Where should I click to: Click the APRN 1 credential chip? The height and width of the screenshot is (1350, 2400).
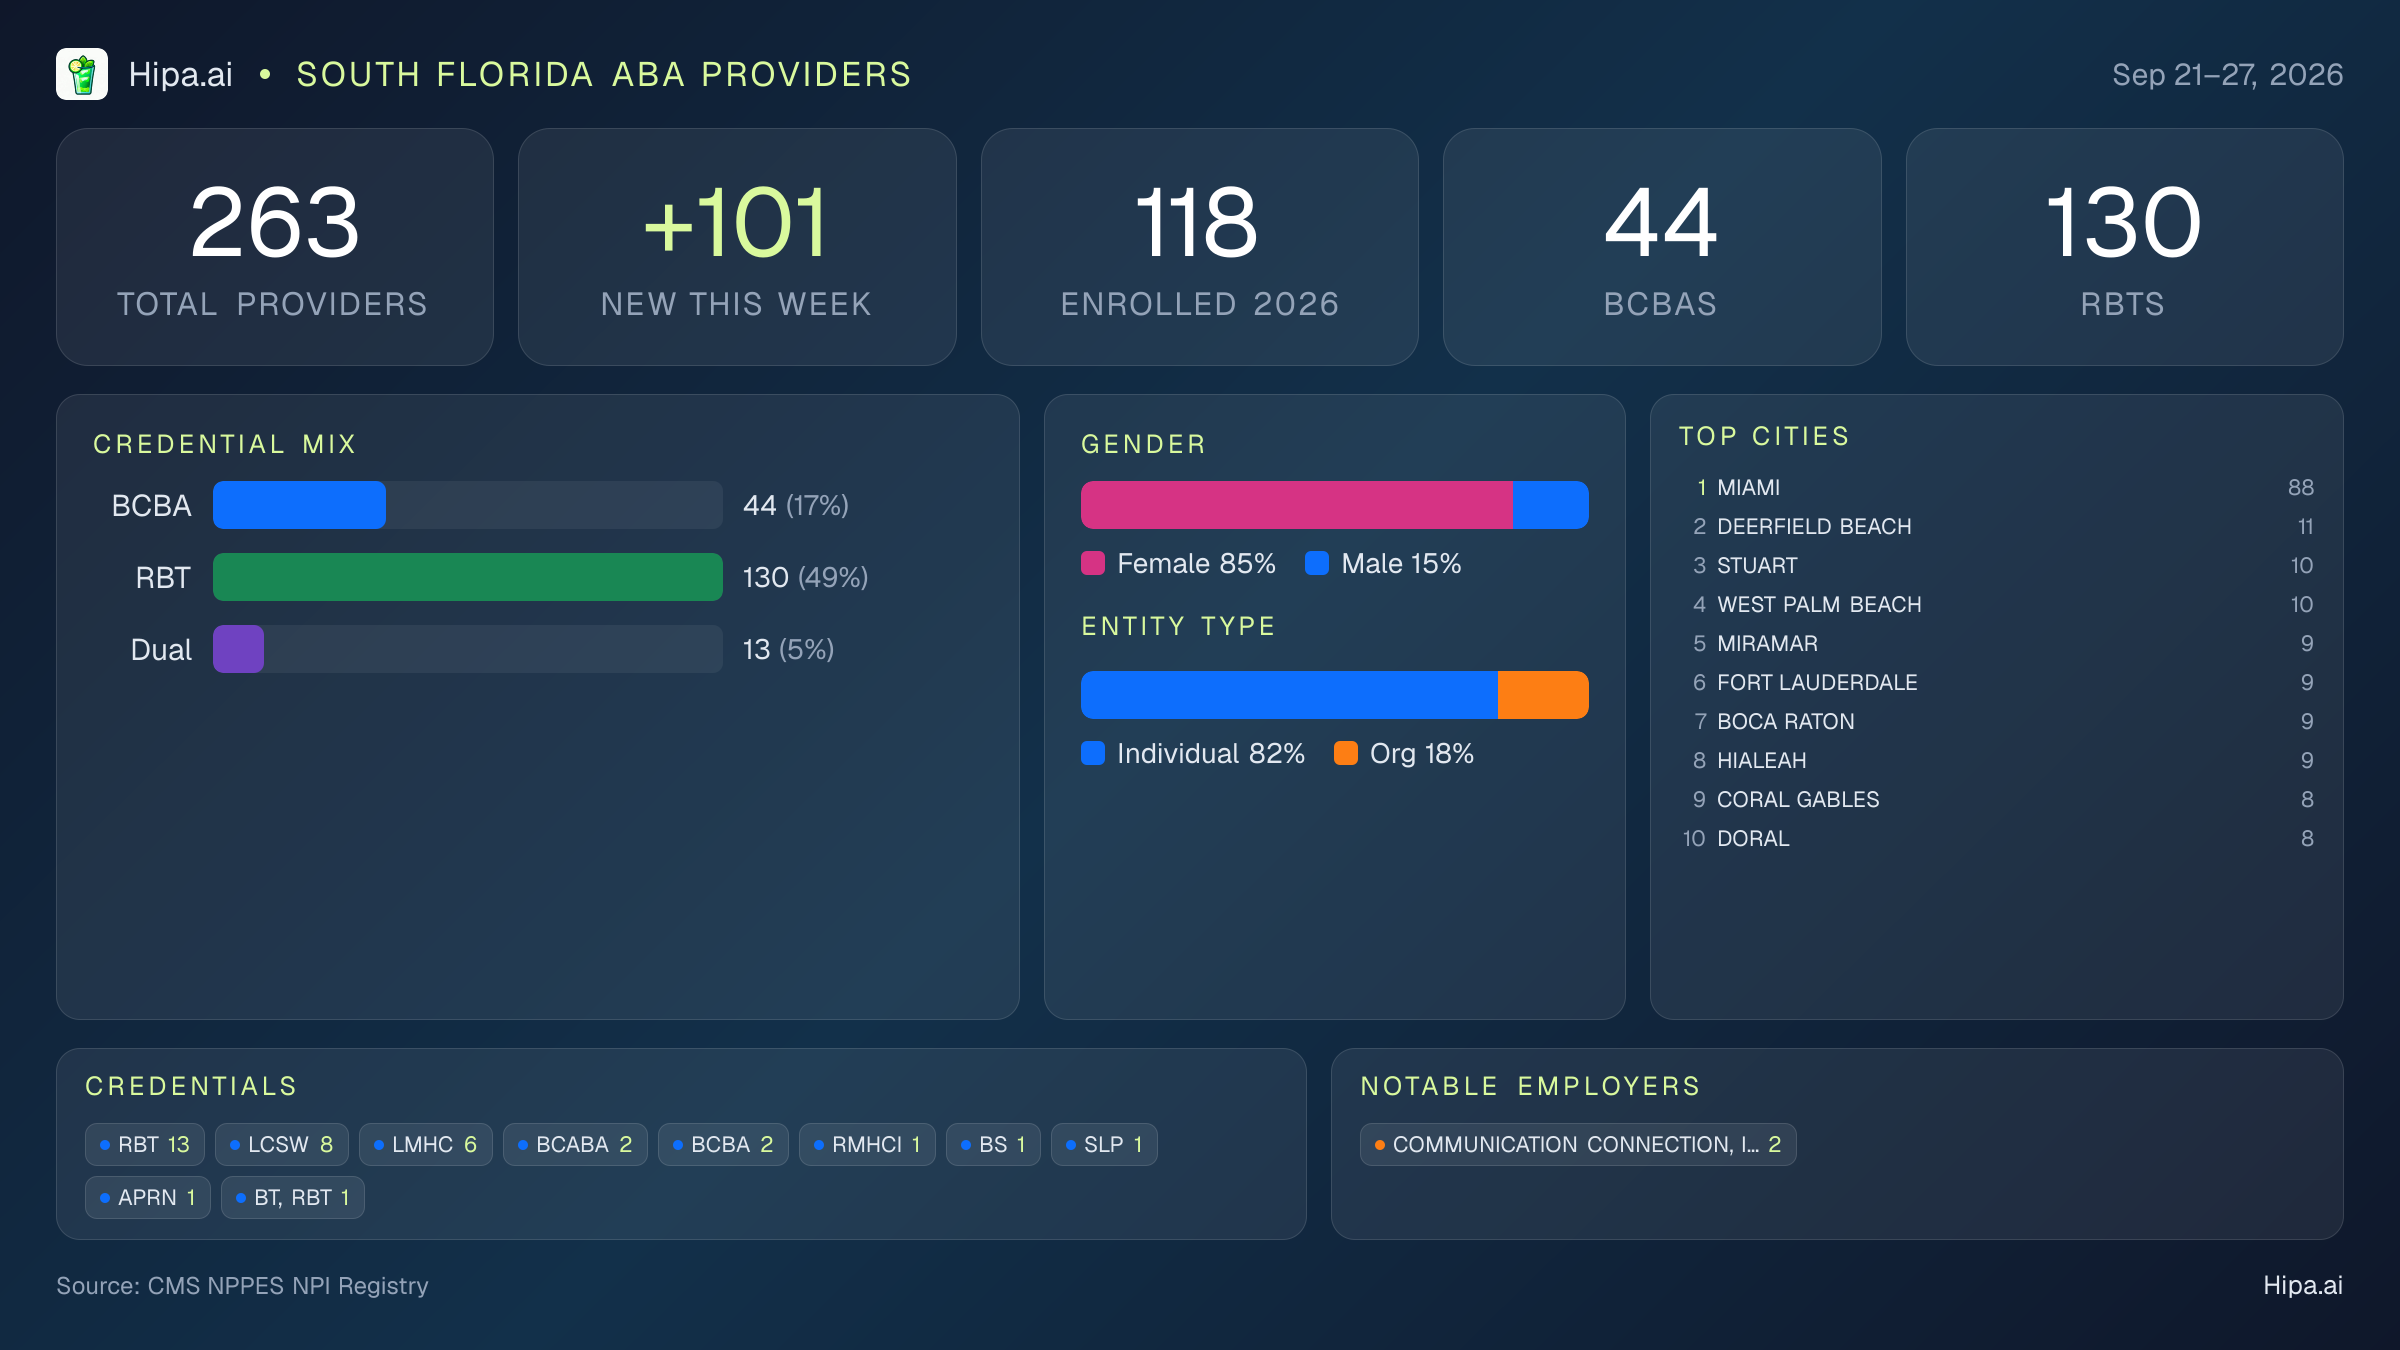[148, 1197]
